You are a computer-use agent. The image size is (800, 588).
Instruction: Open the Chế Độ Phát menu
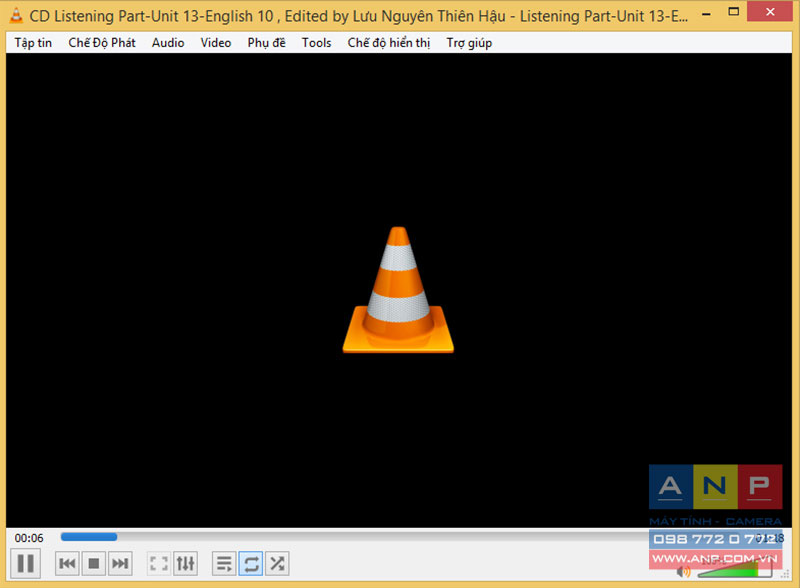coord(102,43)
